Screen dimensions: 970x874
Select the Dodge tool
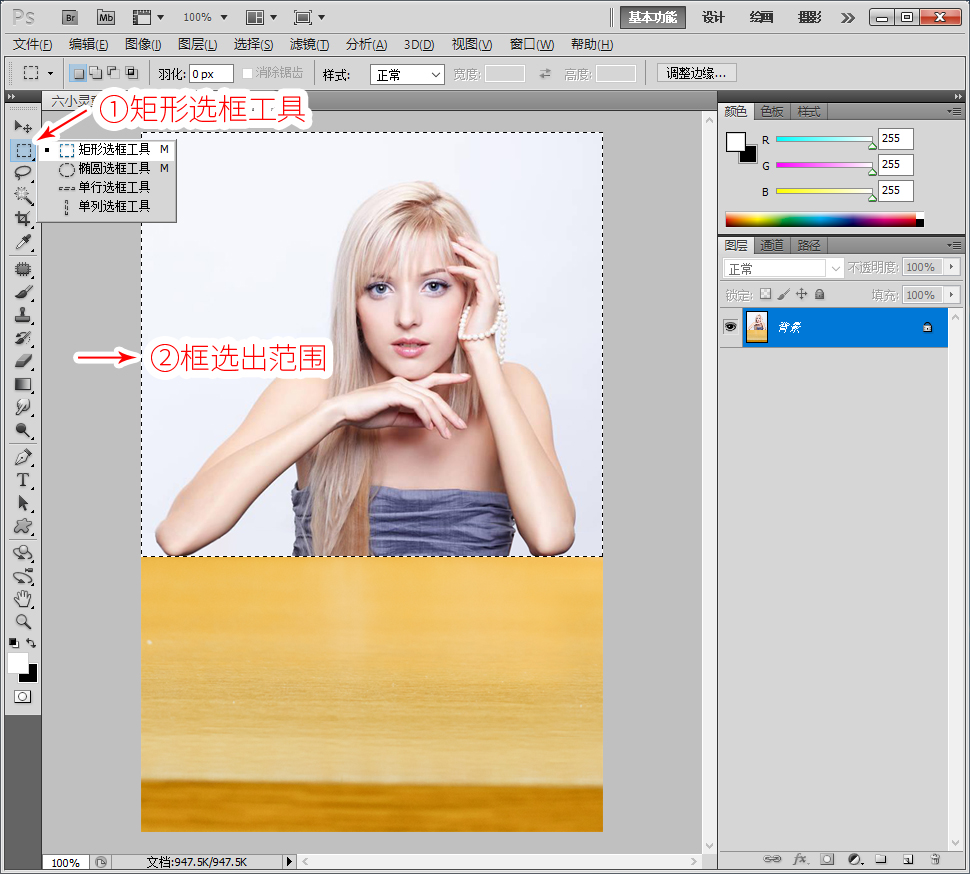23,430
